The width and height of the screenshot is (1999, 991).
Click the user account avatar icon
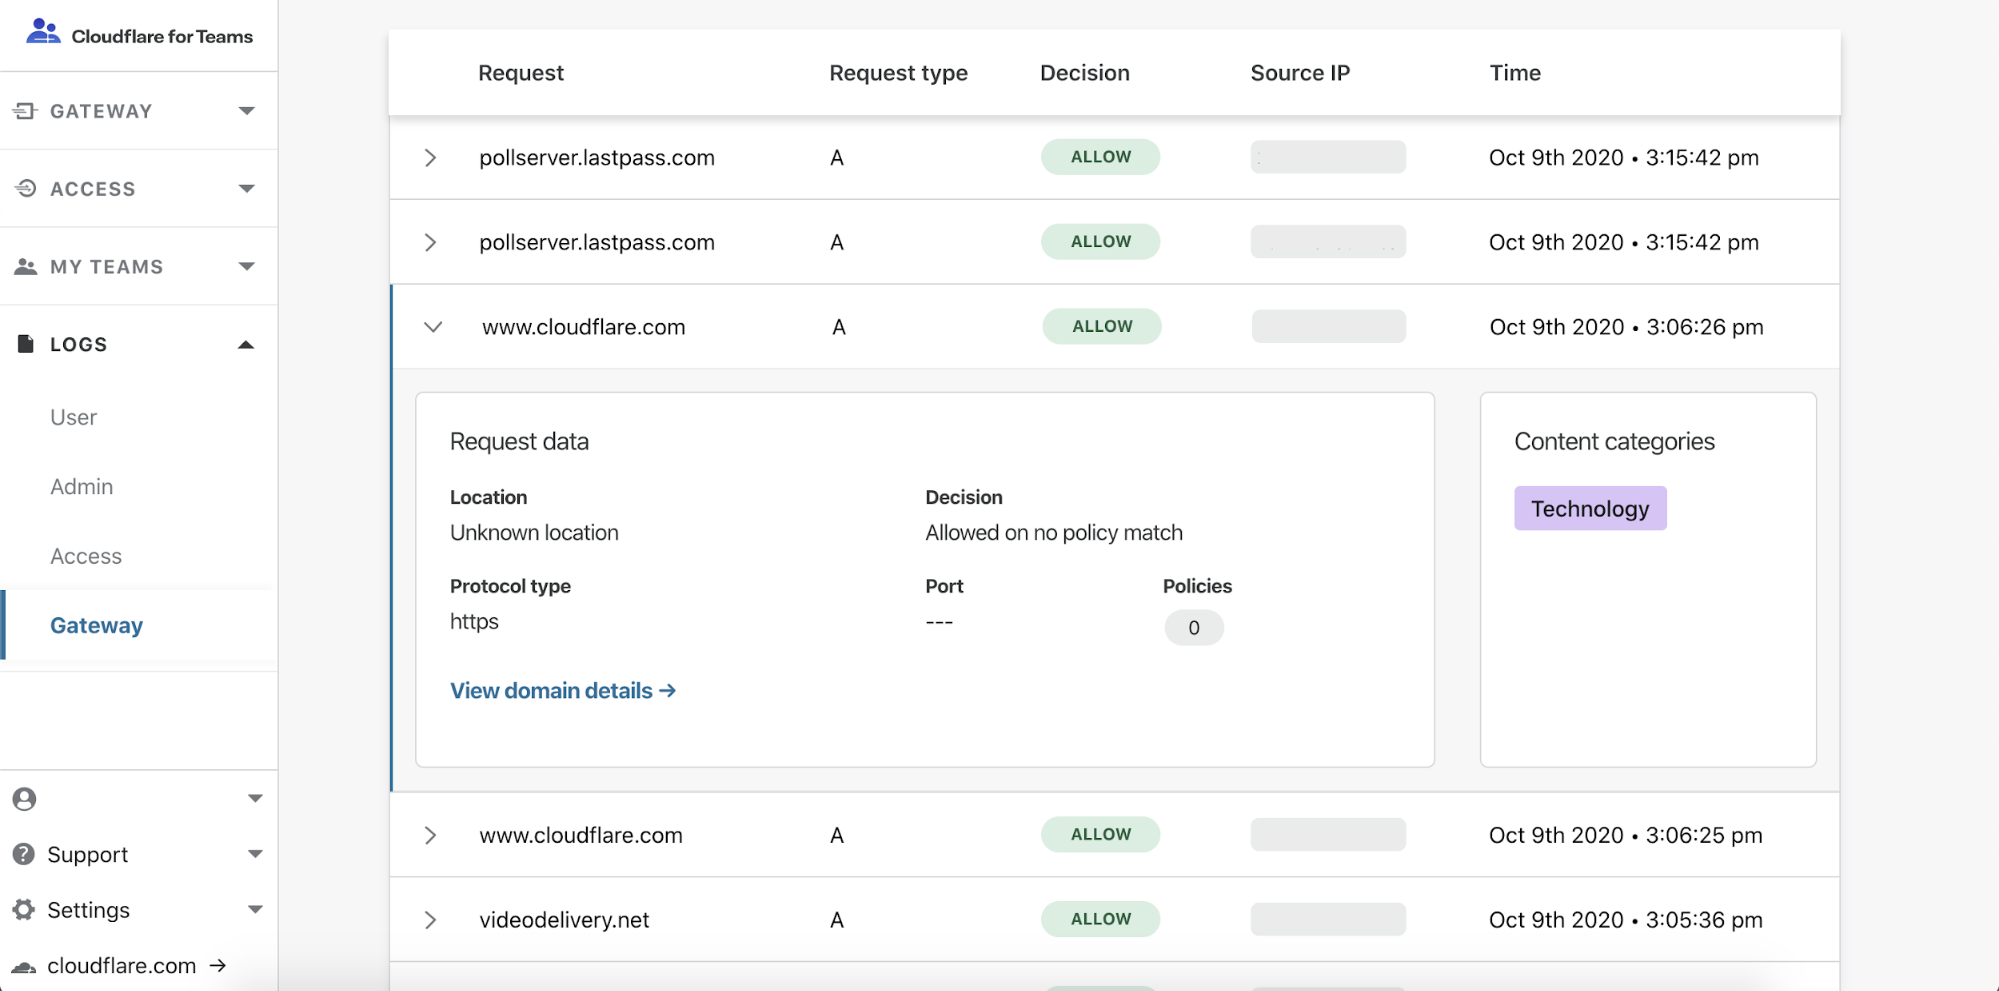(x=25, y=799)
